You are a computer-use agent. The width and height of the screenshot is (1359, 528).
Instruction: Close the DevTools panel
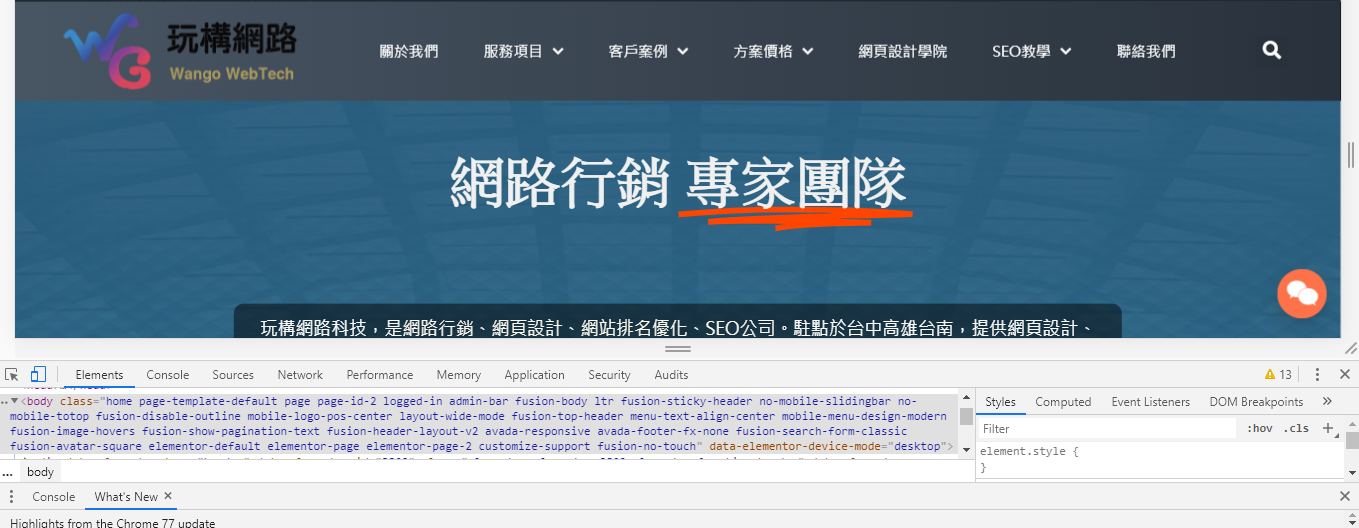click(x=1345, y=375)
